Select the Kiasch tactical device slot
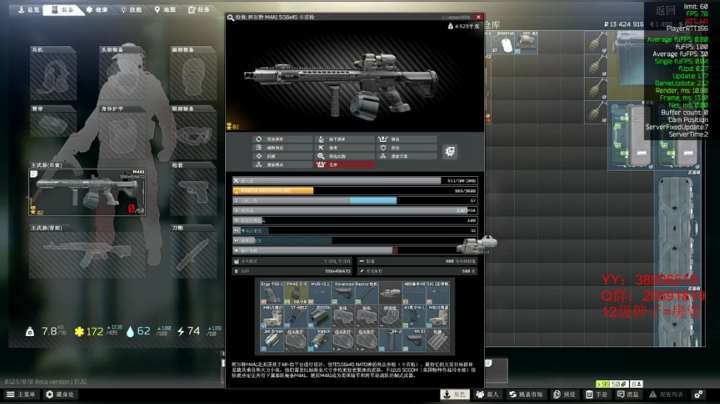Viewport: 720px width, 404px height. click(320, 341)
